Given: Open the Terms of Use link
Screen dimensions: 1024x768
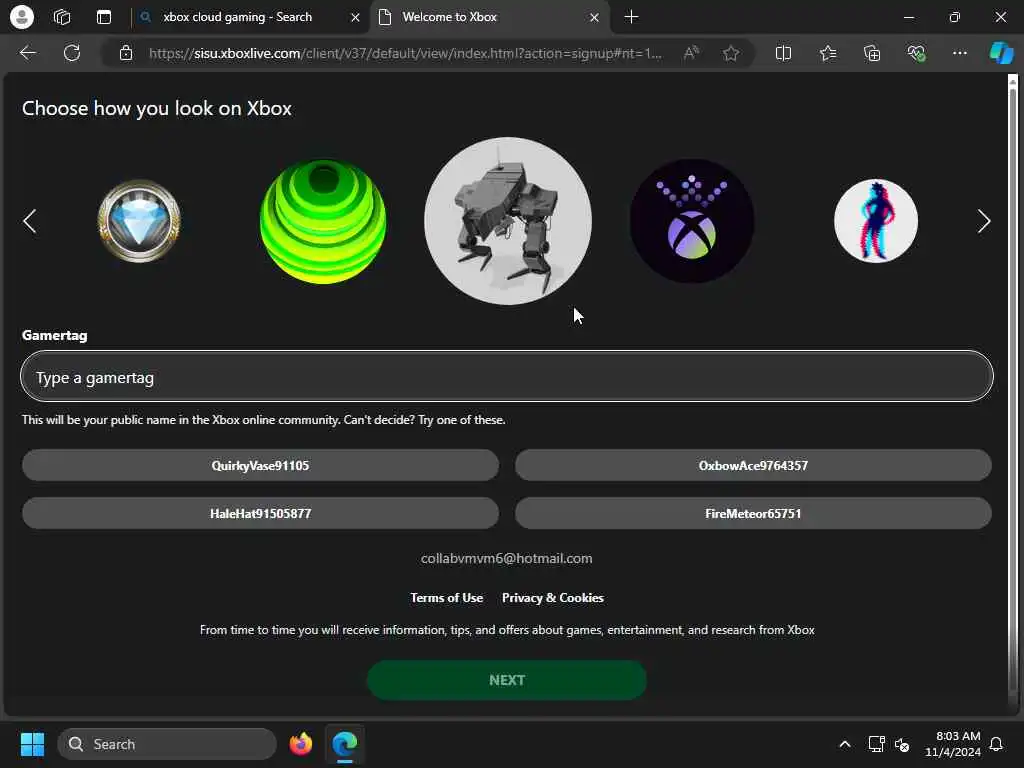Looking at the screenshot, I should (447, 598).
